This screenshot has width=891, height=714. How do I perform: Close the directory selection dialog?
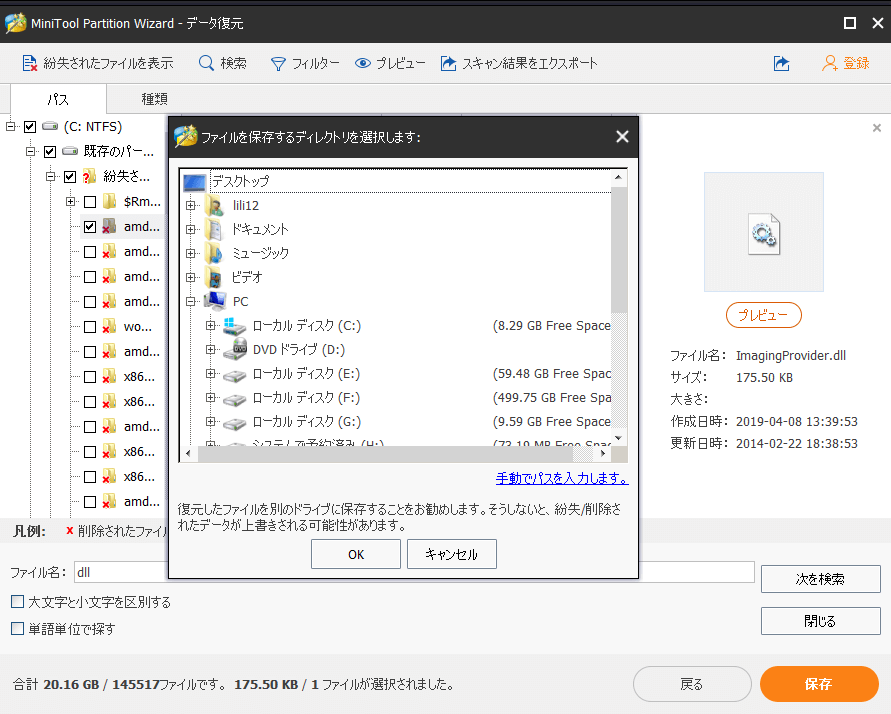[622, 137]
